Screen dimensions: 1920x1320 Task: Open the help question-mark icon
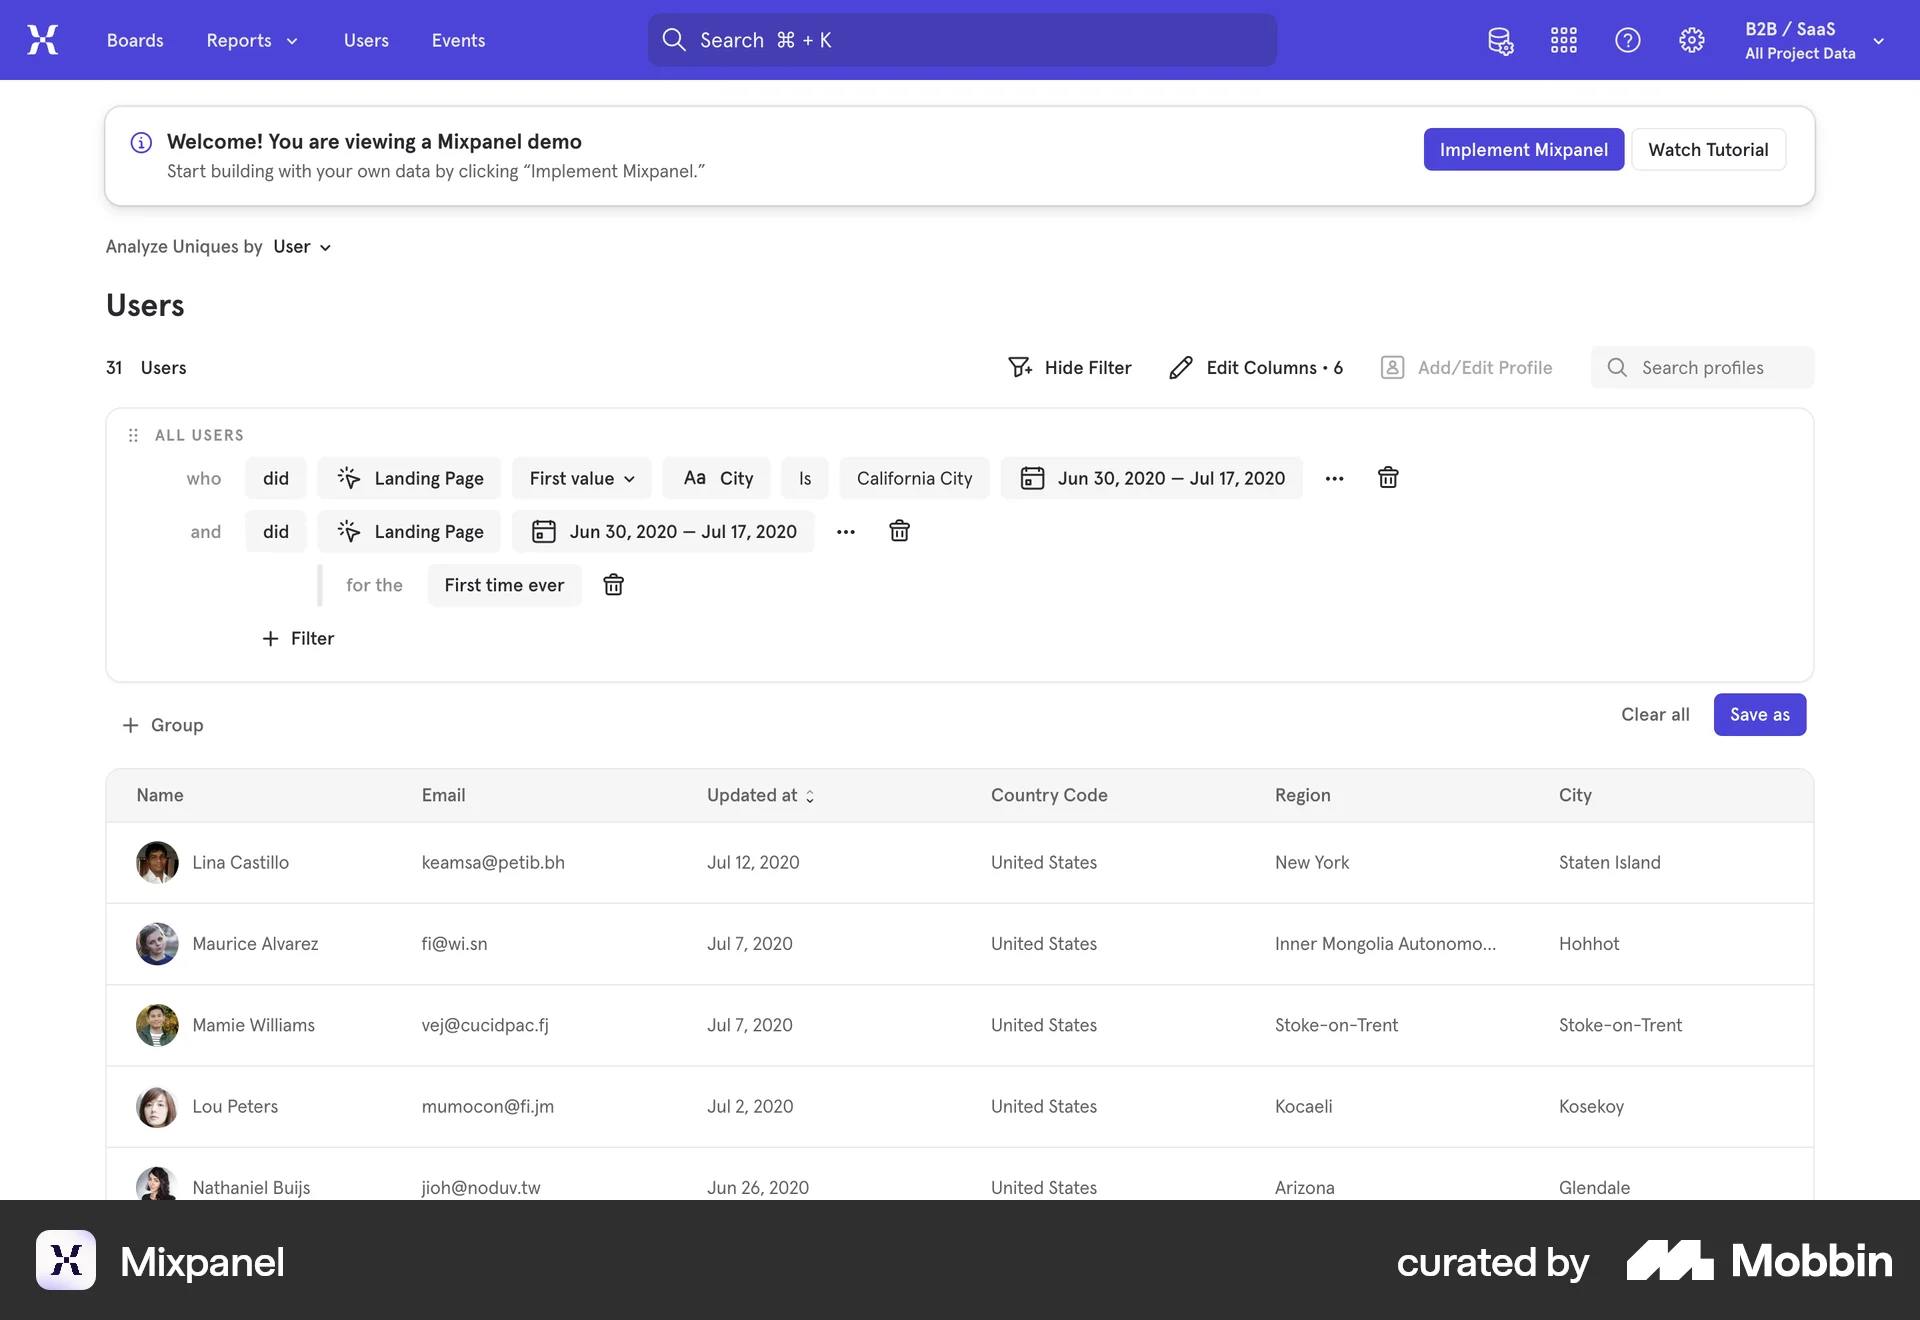1627,40
